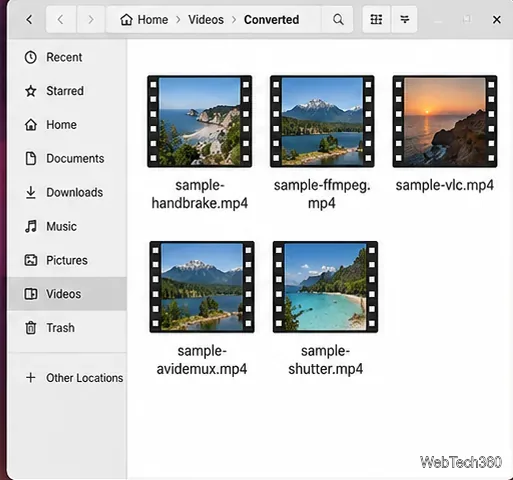Click the leftmost back chevron in the header
513x480 pixels.
click(29, 20)
